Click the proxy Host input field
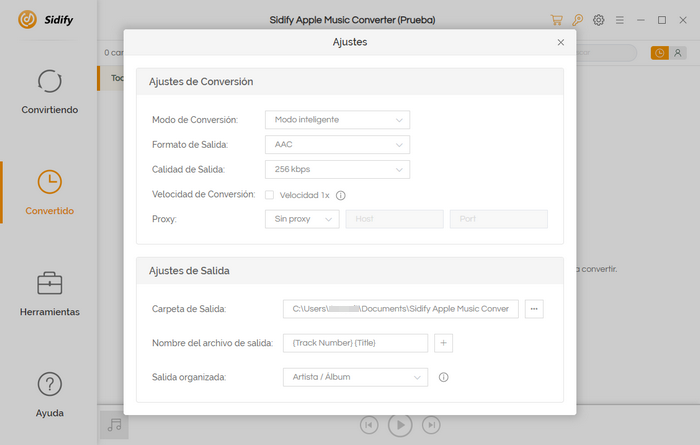Screen dimensions: 700x445 [x=395, y=219]
